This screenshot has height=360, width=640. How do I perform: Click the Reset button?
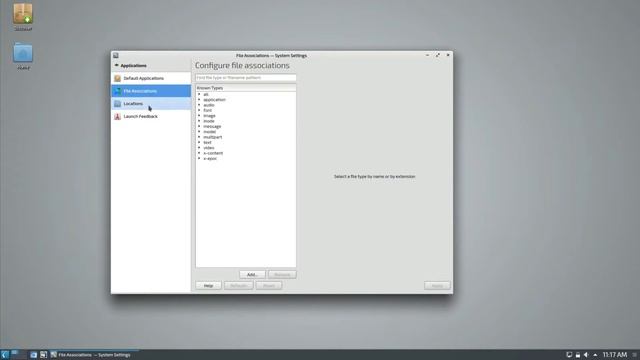(269, 286)
